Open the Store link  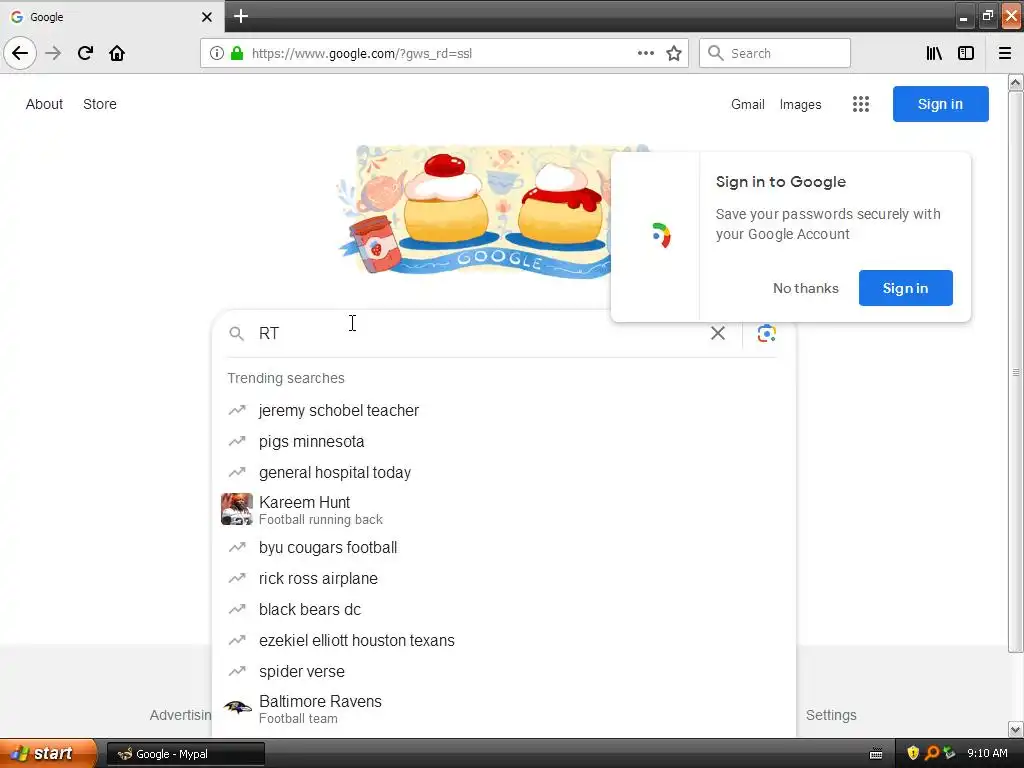click(x=100, y=104)
